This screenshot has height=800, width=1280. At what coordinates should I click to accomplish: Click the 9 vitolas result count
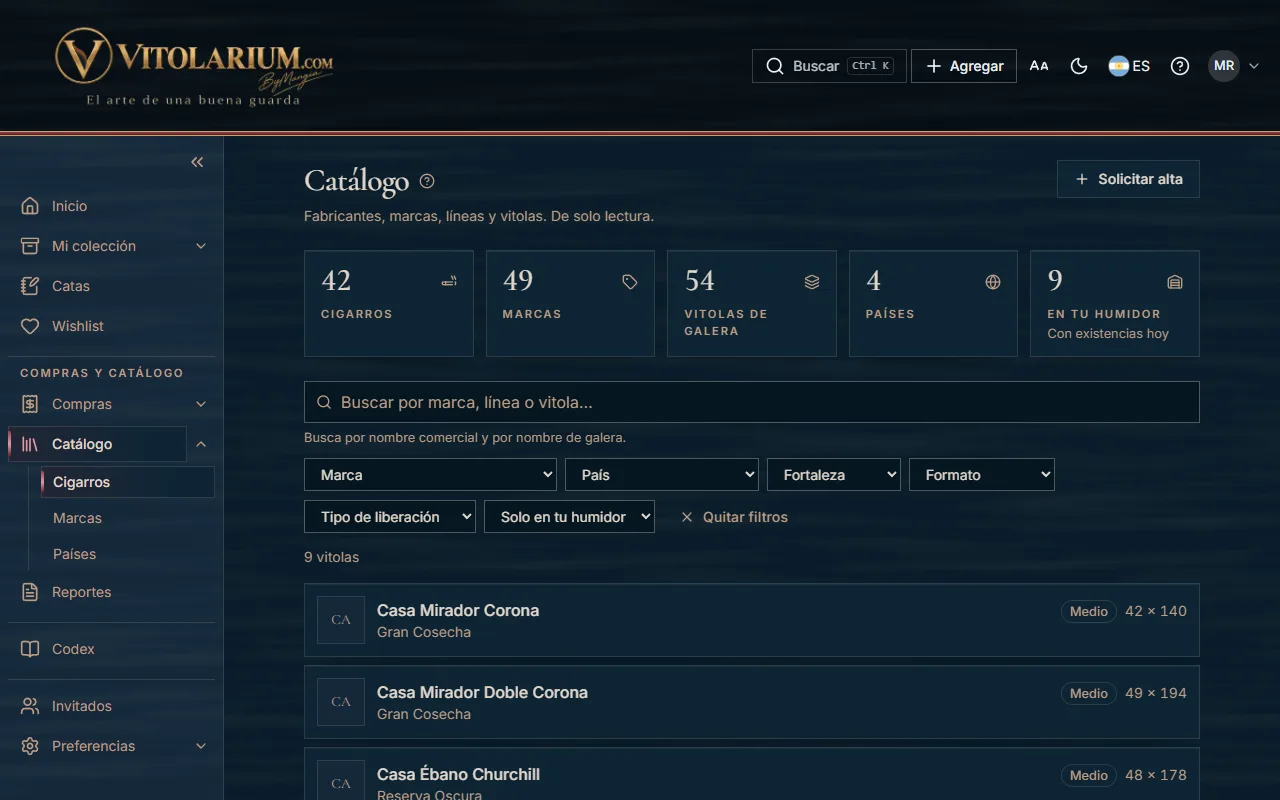coord(331,557)
